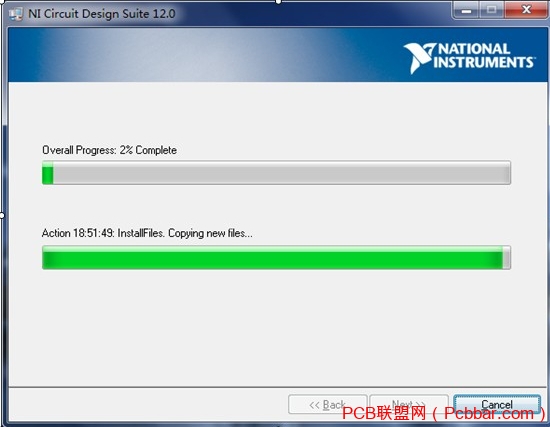Click the Overall Progress bar
This screenshot has width=550, height=427.
tap(276, 173)
